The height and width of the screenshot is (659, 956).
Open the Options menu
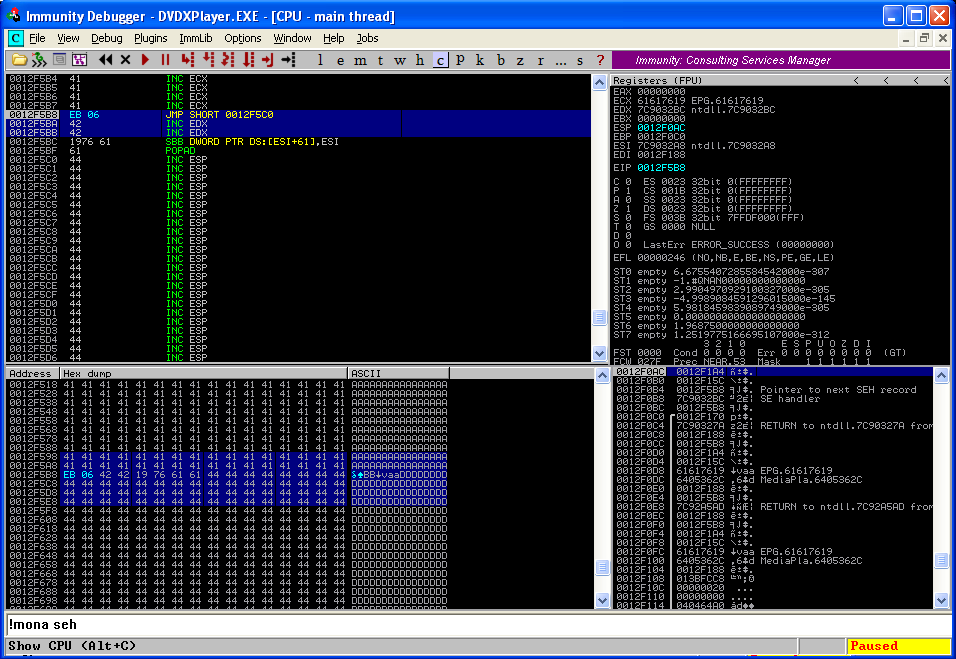tap(243, 38)
